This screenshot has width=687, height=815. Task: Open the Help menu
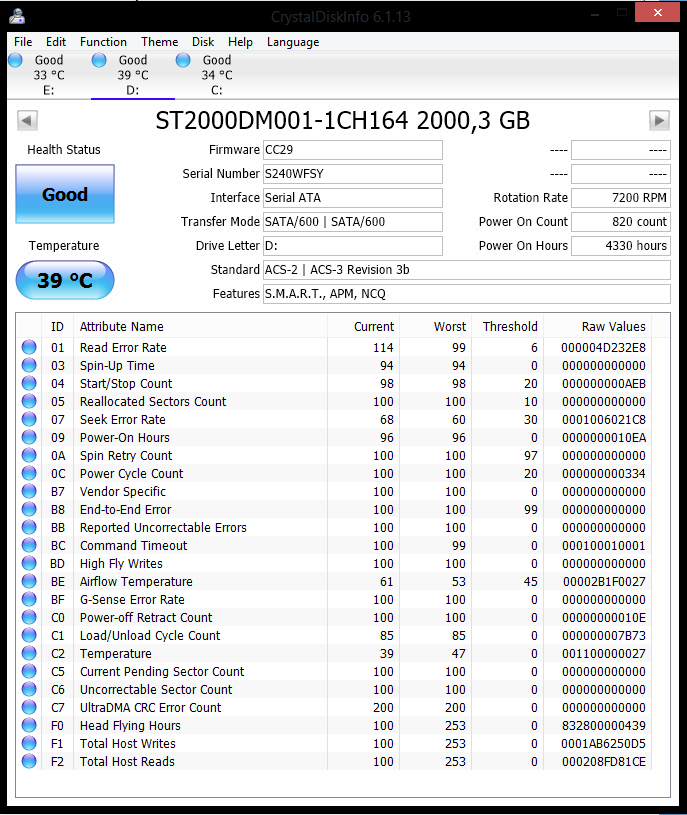tap(240, 42)
